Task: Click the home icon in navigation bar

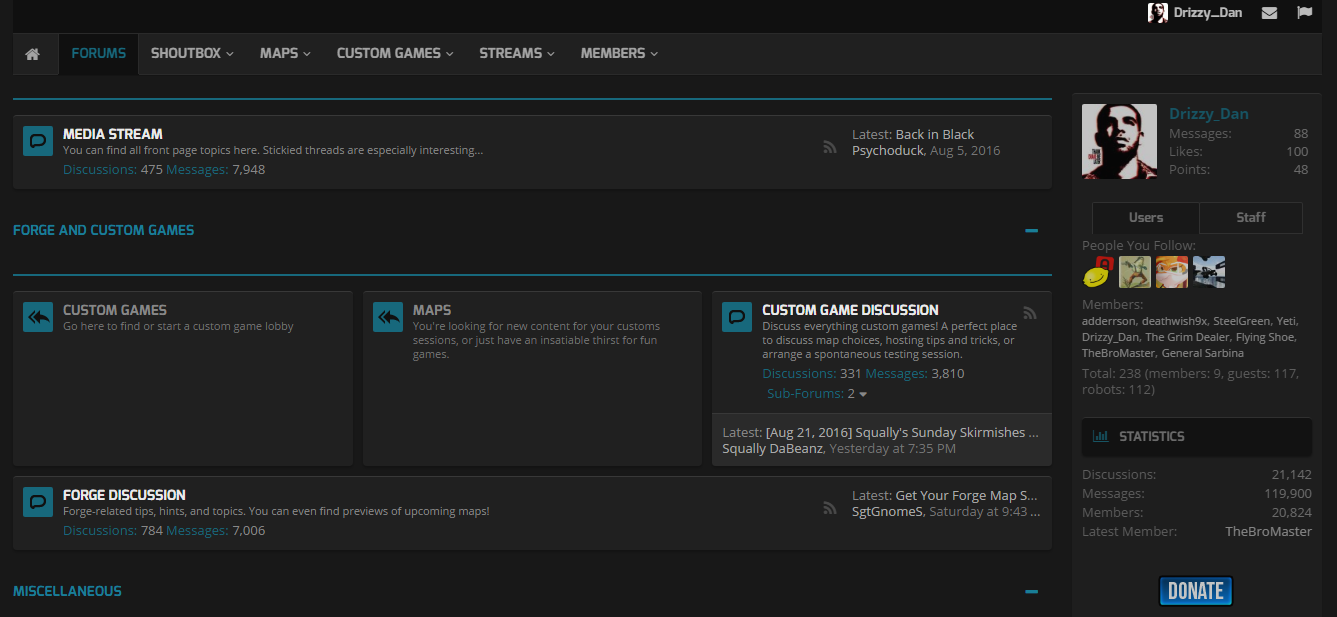Action: click(x=33, y=54)
